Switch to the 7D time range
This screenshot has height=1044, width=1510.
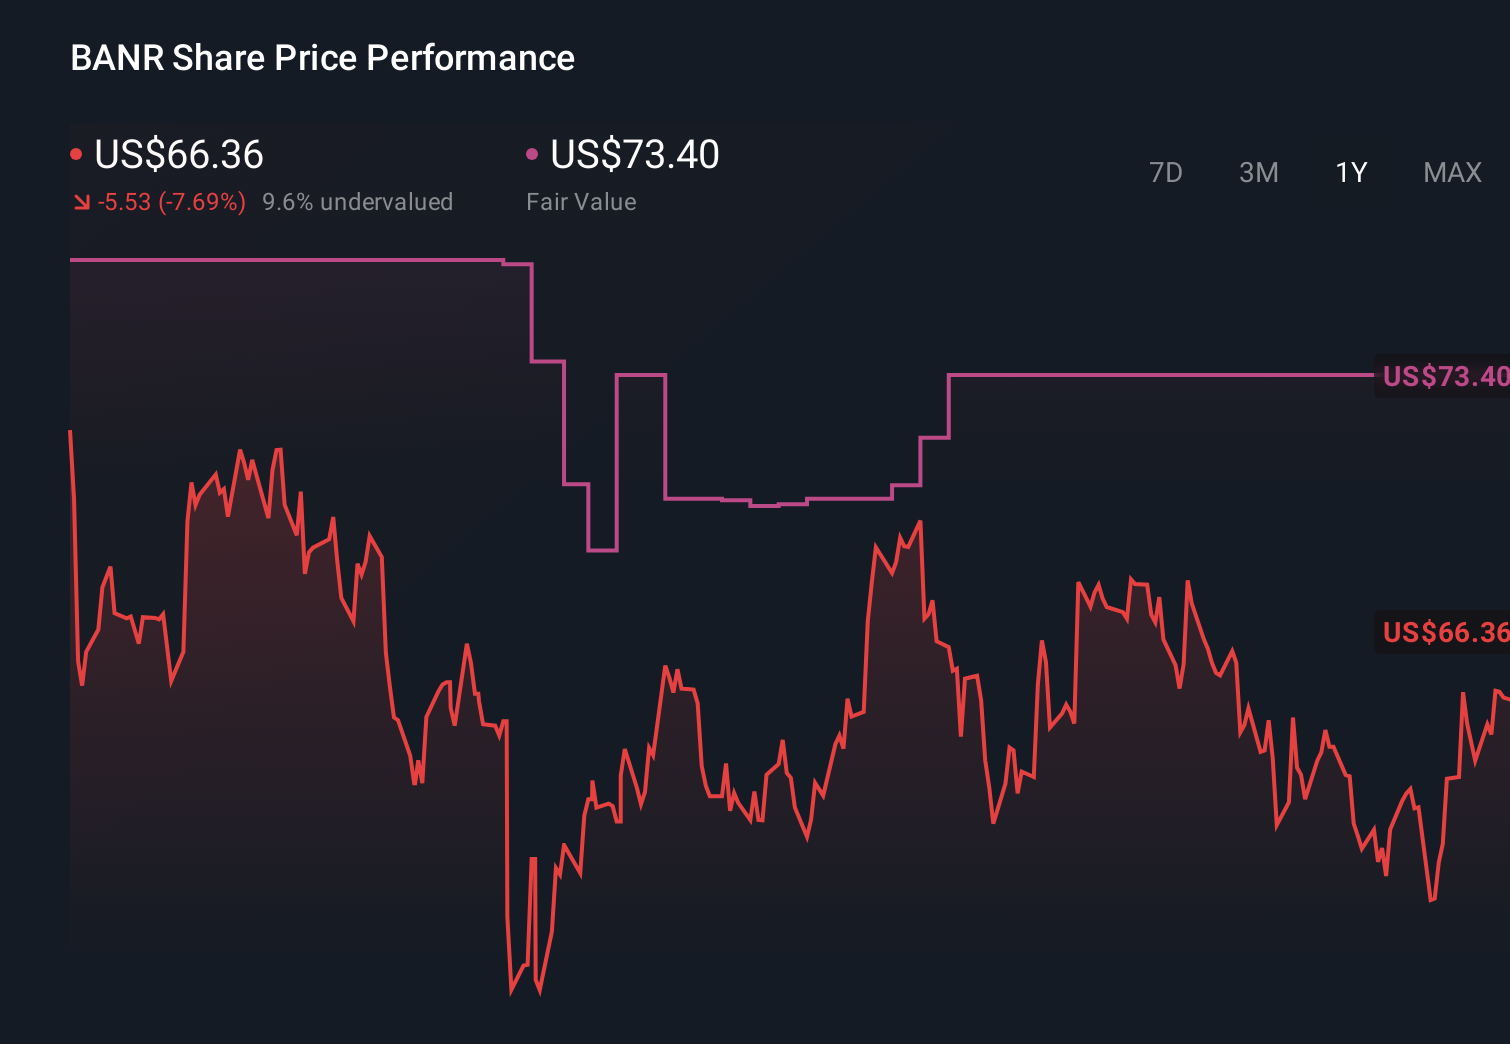point(1166,172)
